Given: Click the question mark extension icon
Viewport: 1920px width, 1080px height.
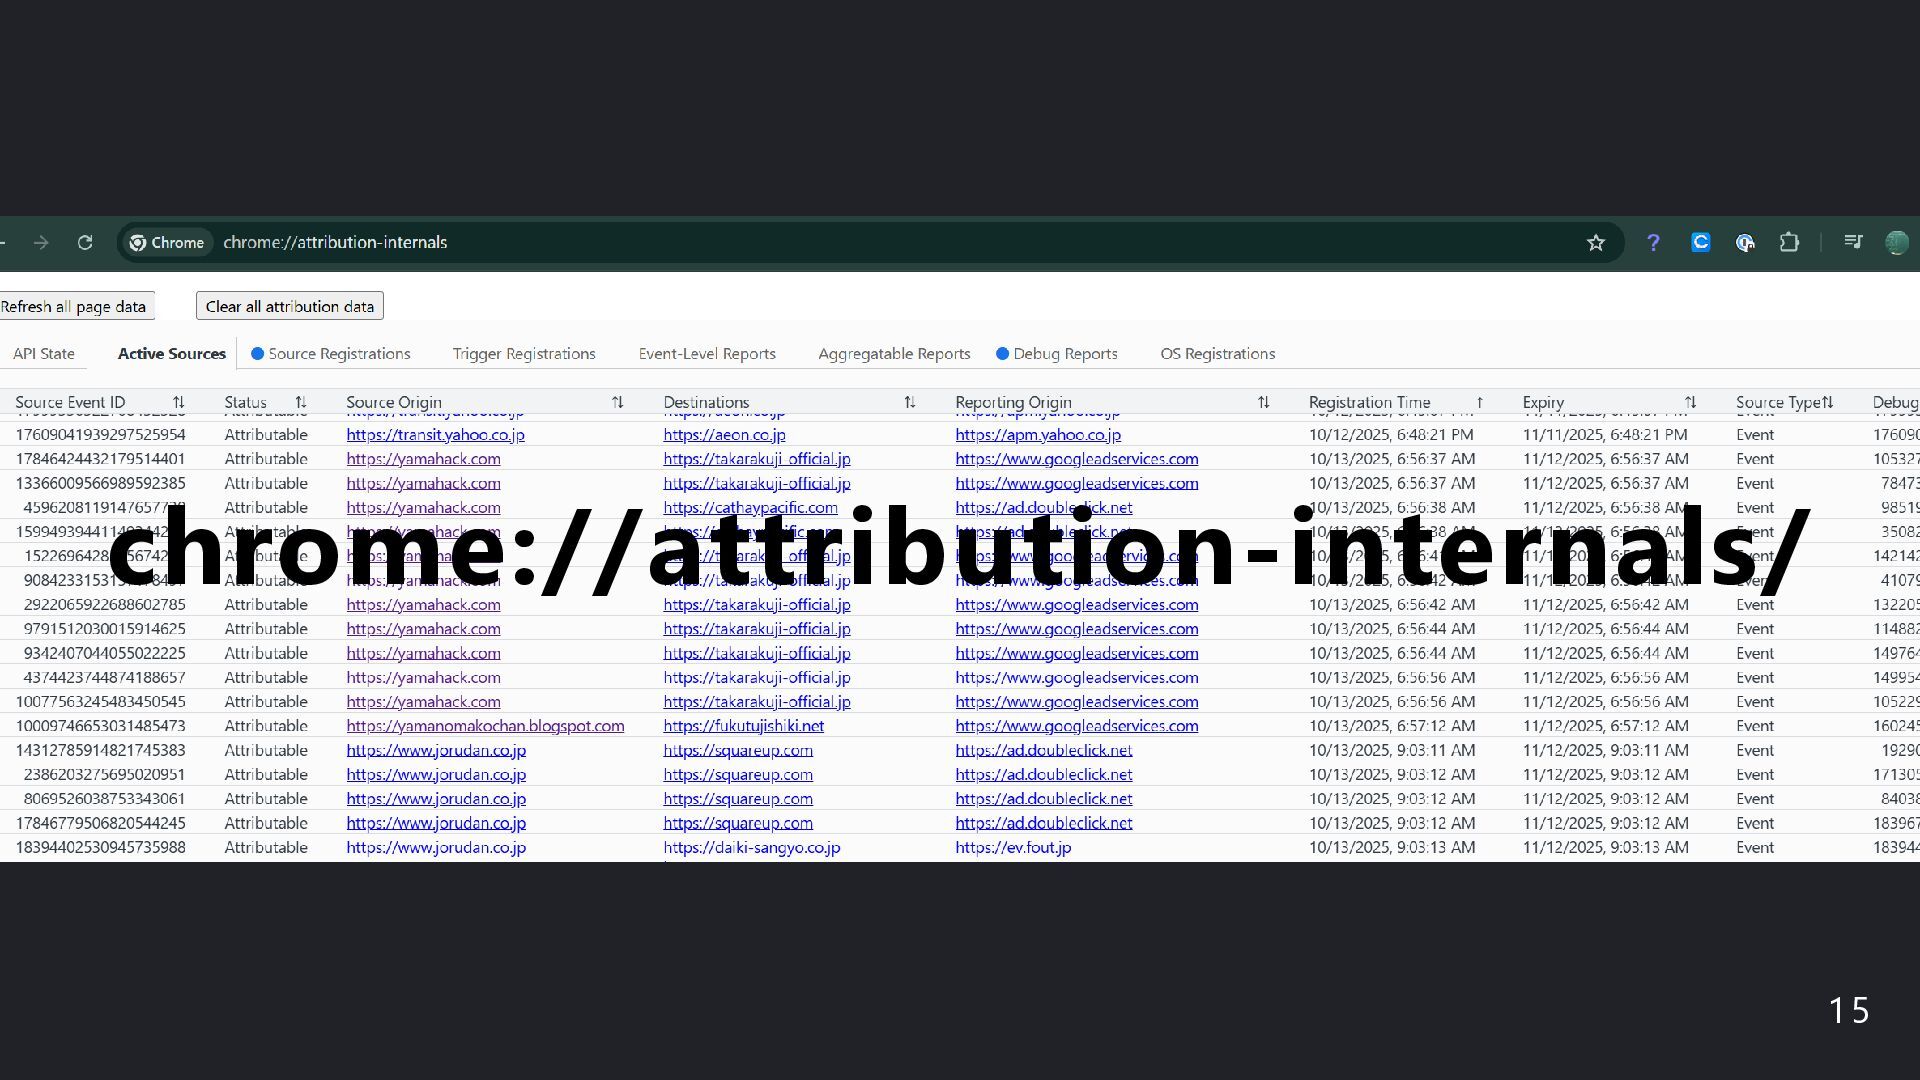Looking at the screenshot, I should 1653,243.
